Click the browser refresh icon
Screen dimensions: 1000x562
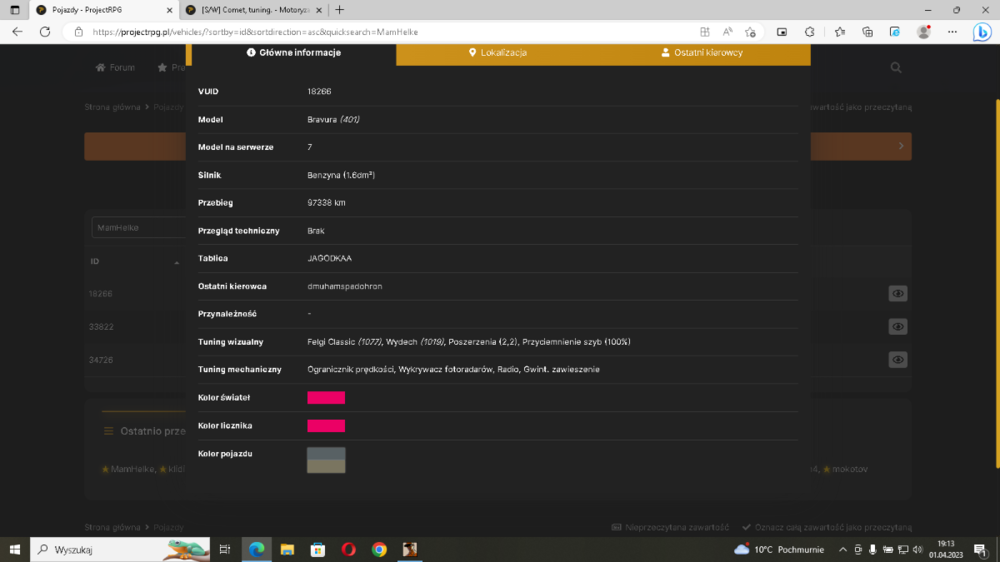tap(45, 32)
